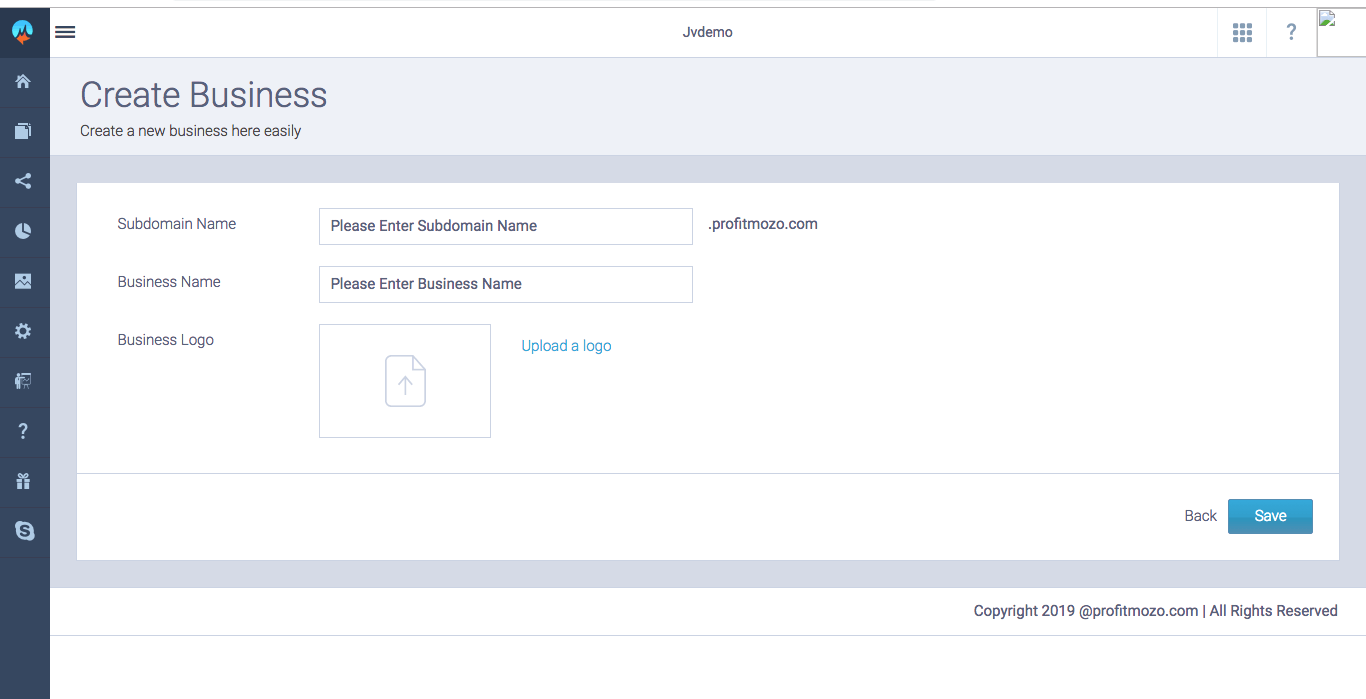Open the image gallery sidebar icon
1366x699 pixels.
tap(23, 281)
